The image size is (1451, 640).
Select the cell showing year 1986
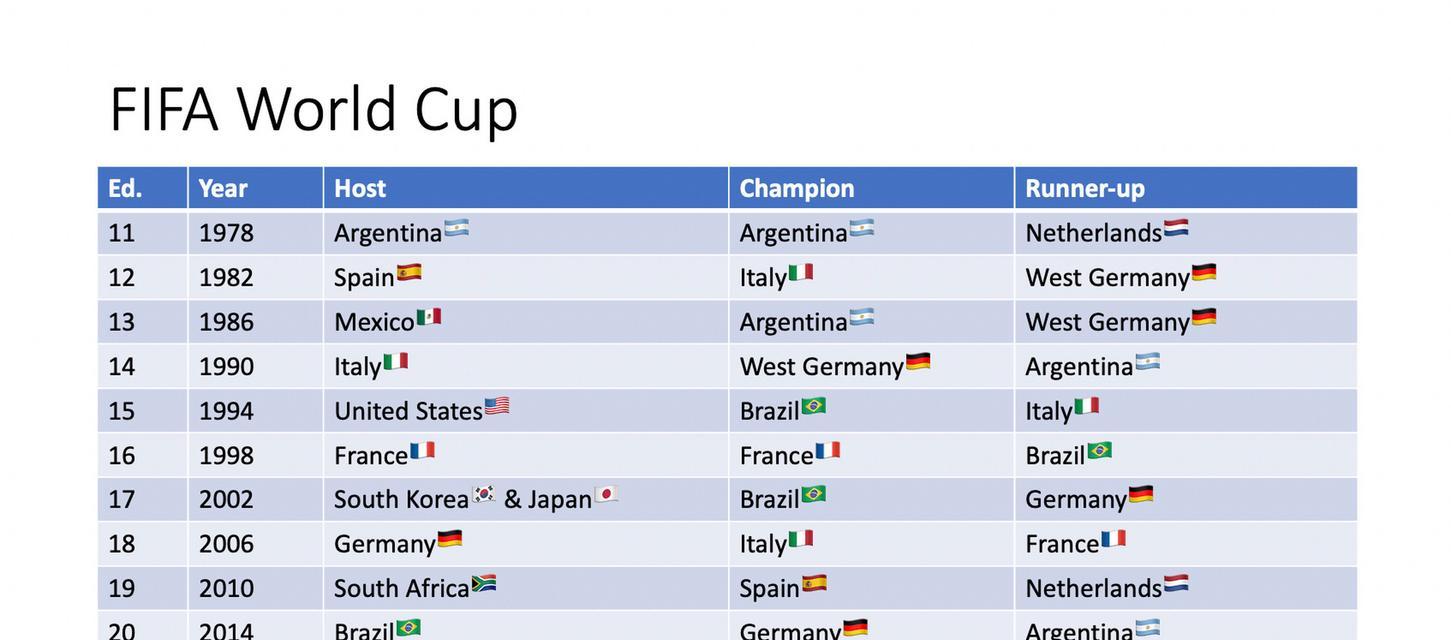(x=256, y=322)
